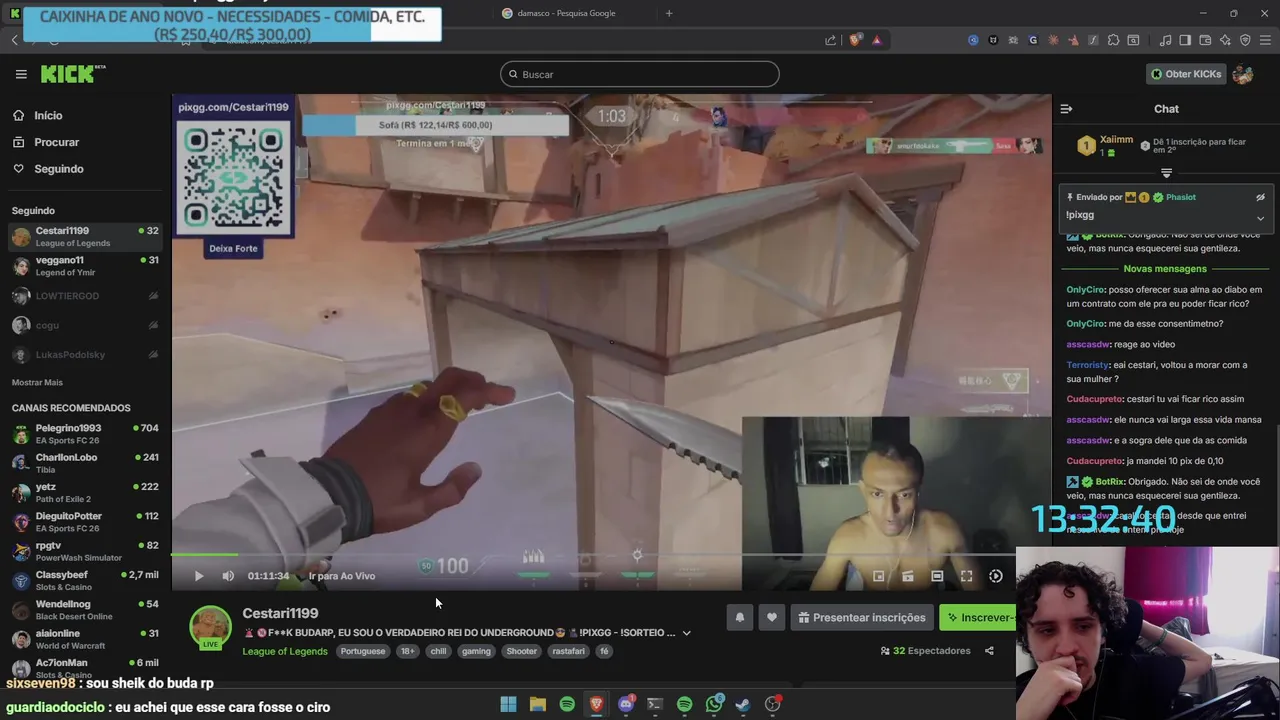Open followed channel Cestari1199 in sidebar

[85, 237]
